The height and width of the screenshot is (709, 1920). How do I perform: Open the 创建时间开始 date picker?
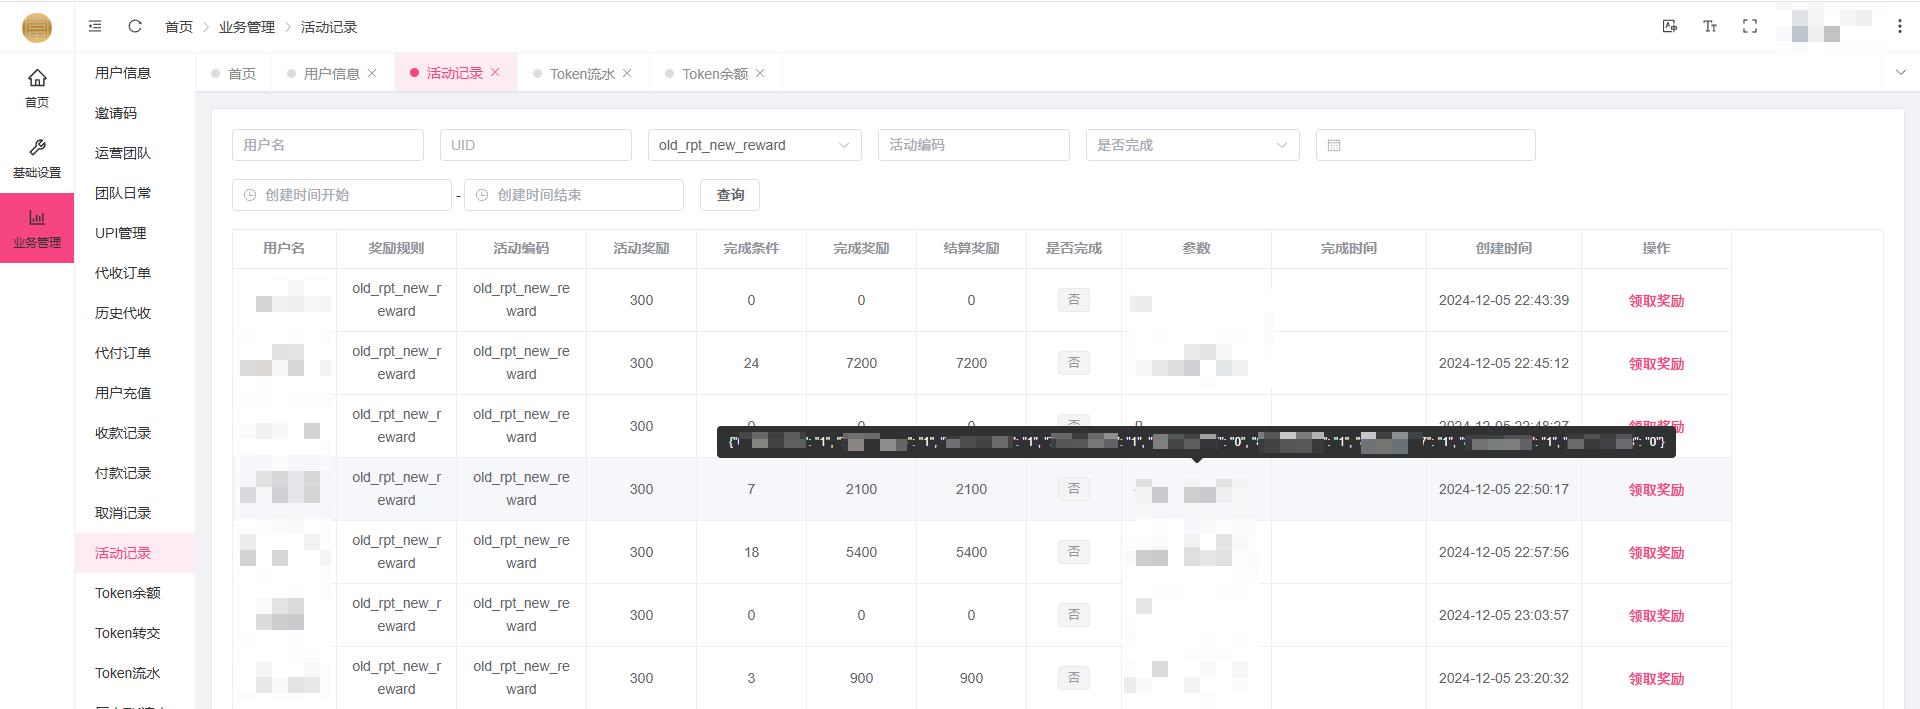coord(342,195)
